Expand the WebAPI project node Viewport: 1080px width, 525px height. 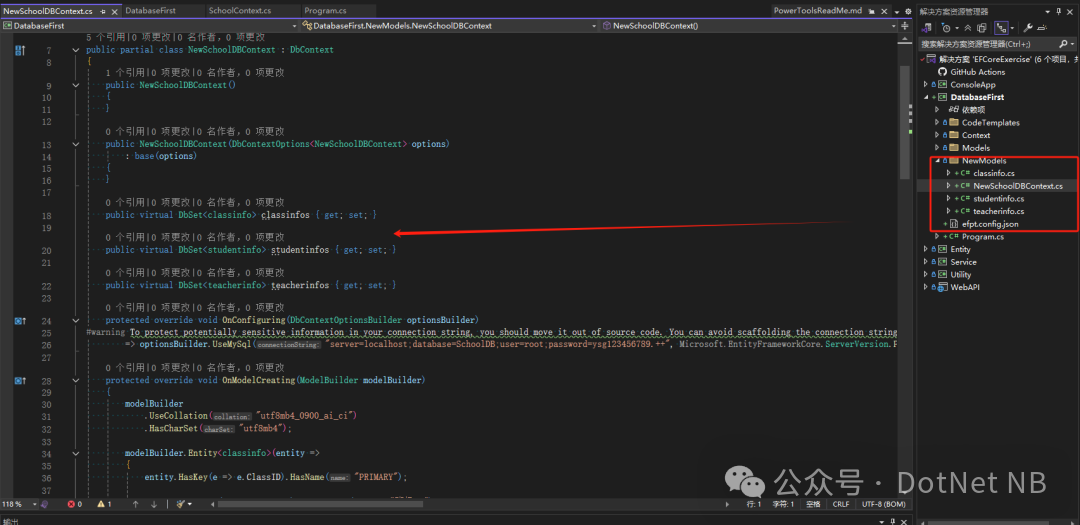coord(926,287)
